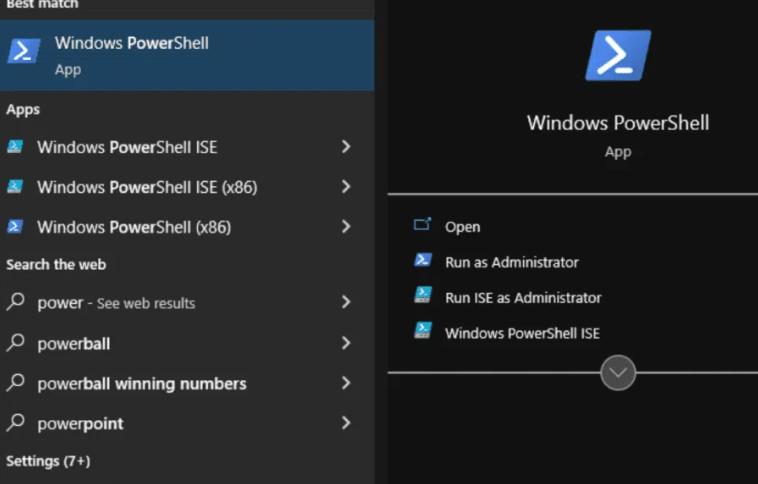Viewport: 758px width, 484px height.
Task: Select 'powerball winning numbers' suggestion
Action: click(x=187, y=383)
